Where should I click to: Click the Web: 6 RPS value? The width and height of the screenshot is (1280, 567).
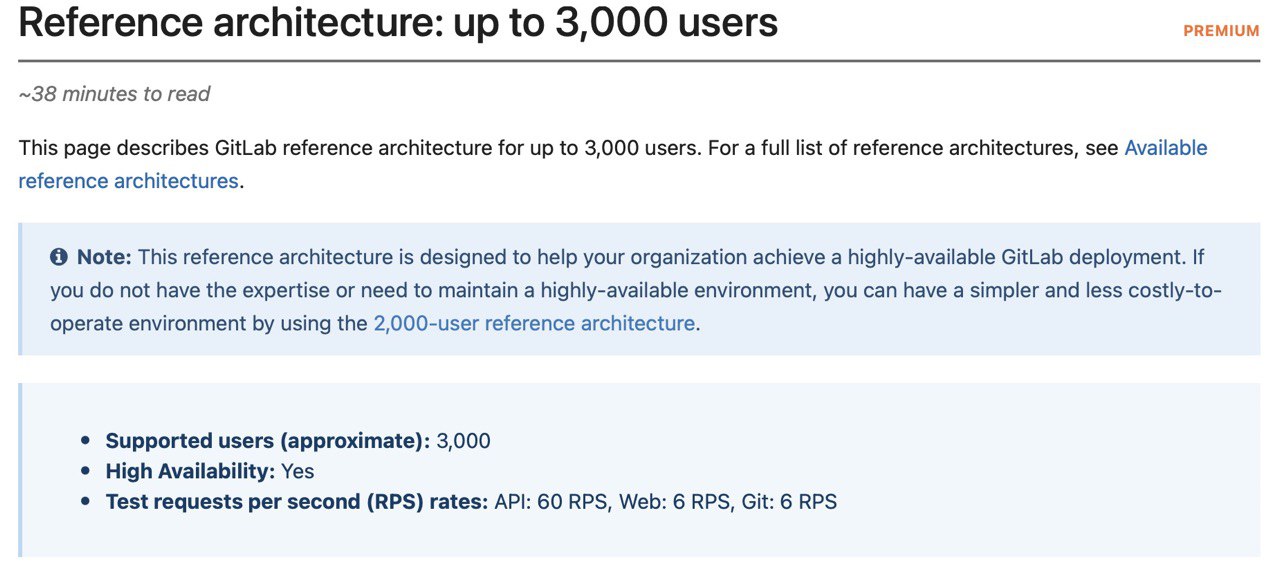click(675, 502)
